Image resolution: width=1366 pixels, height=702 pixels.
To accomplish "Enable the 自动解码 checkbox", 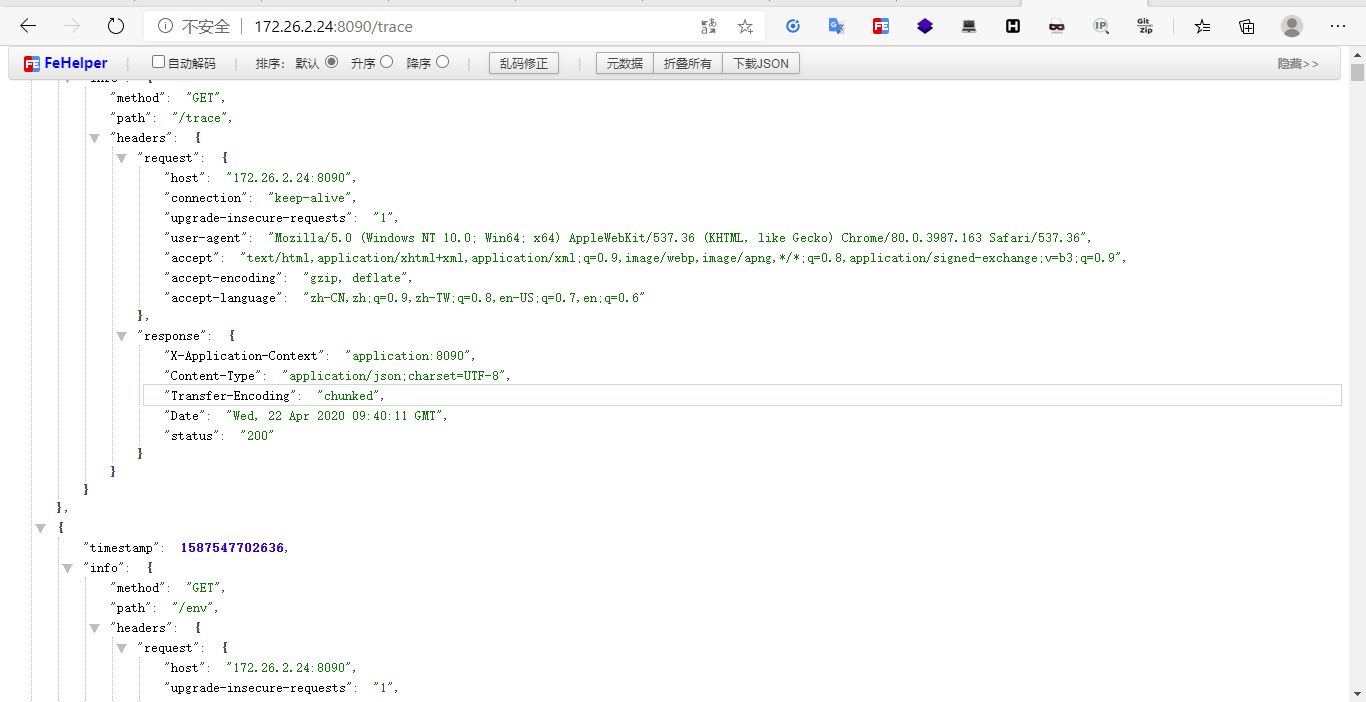I will click(157, 62).
